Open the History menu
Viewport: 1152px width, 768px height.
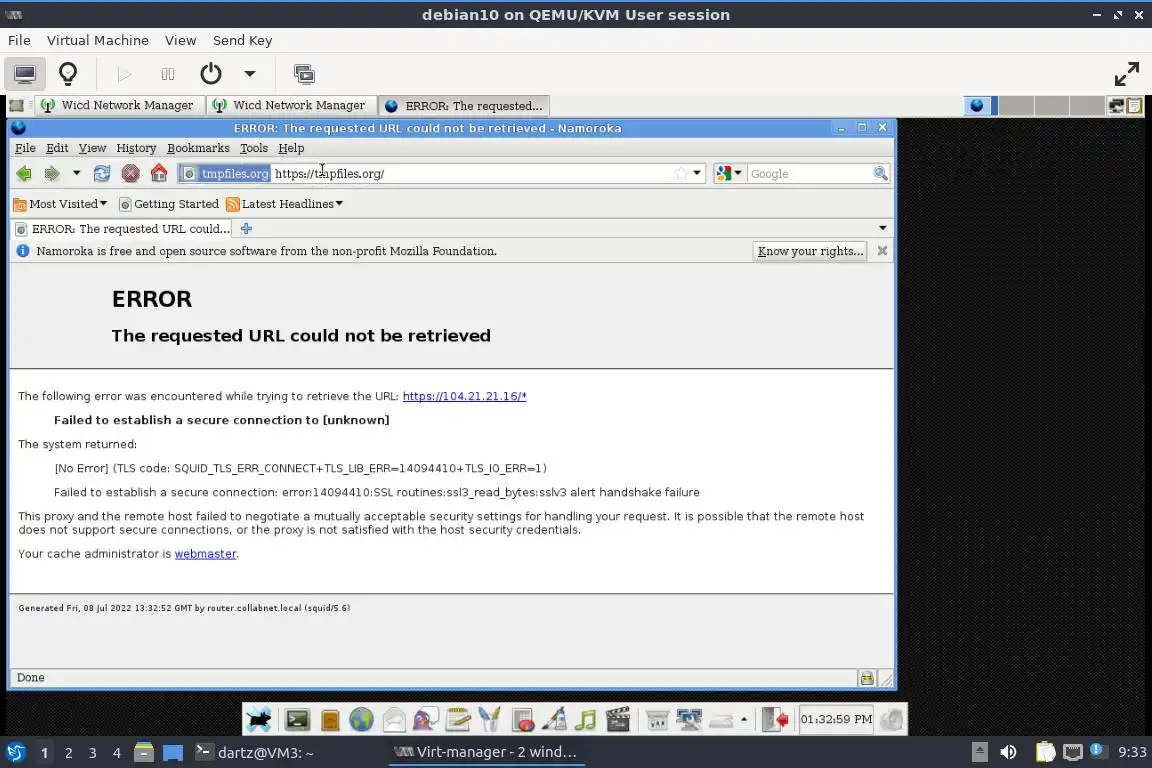(x=136, y=148)
